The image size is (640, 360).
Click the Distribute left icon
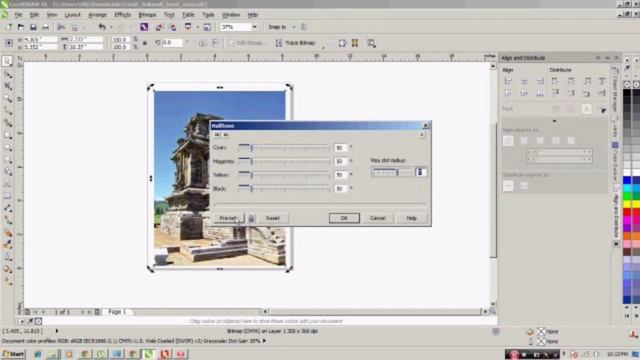point(555,81)
